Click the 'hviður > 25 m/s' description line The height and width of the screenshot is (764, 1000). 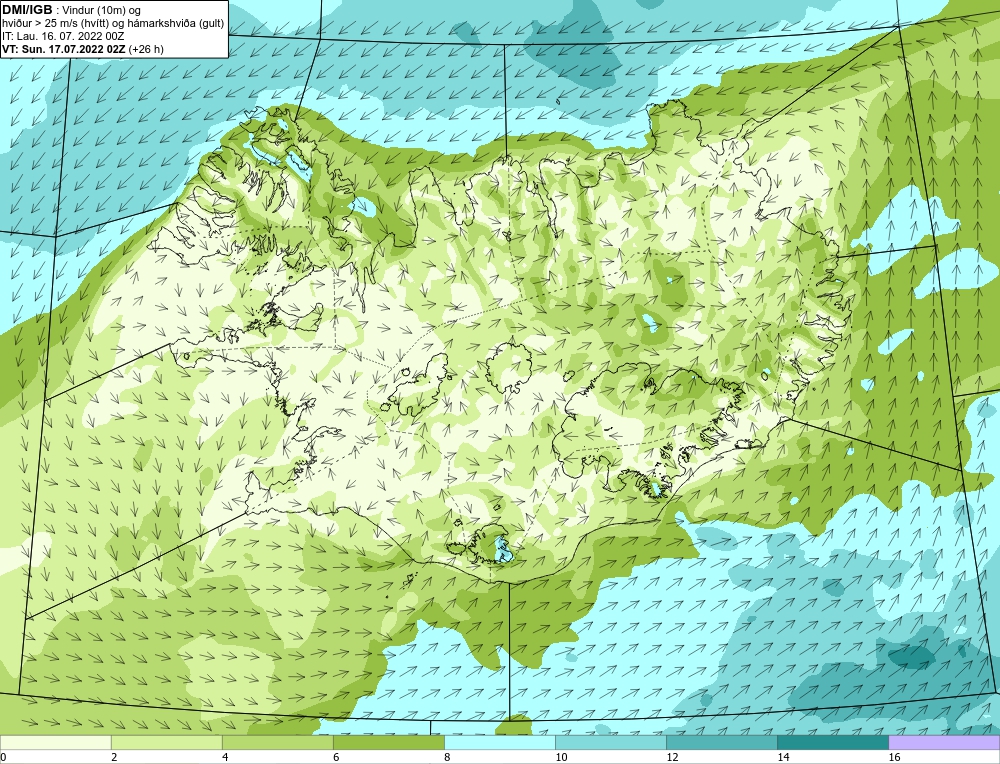coord(113,24)
